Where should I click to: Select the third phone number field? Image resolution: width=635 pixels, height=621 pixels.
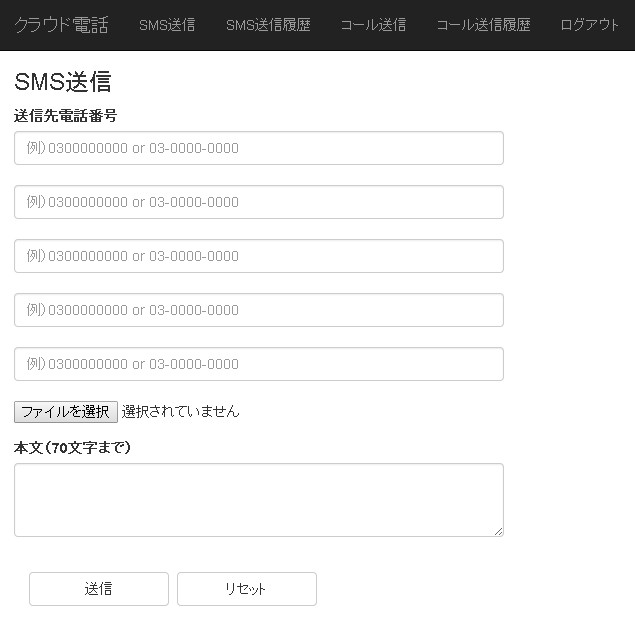tap(258, 256)
